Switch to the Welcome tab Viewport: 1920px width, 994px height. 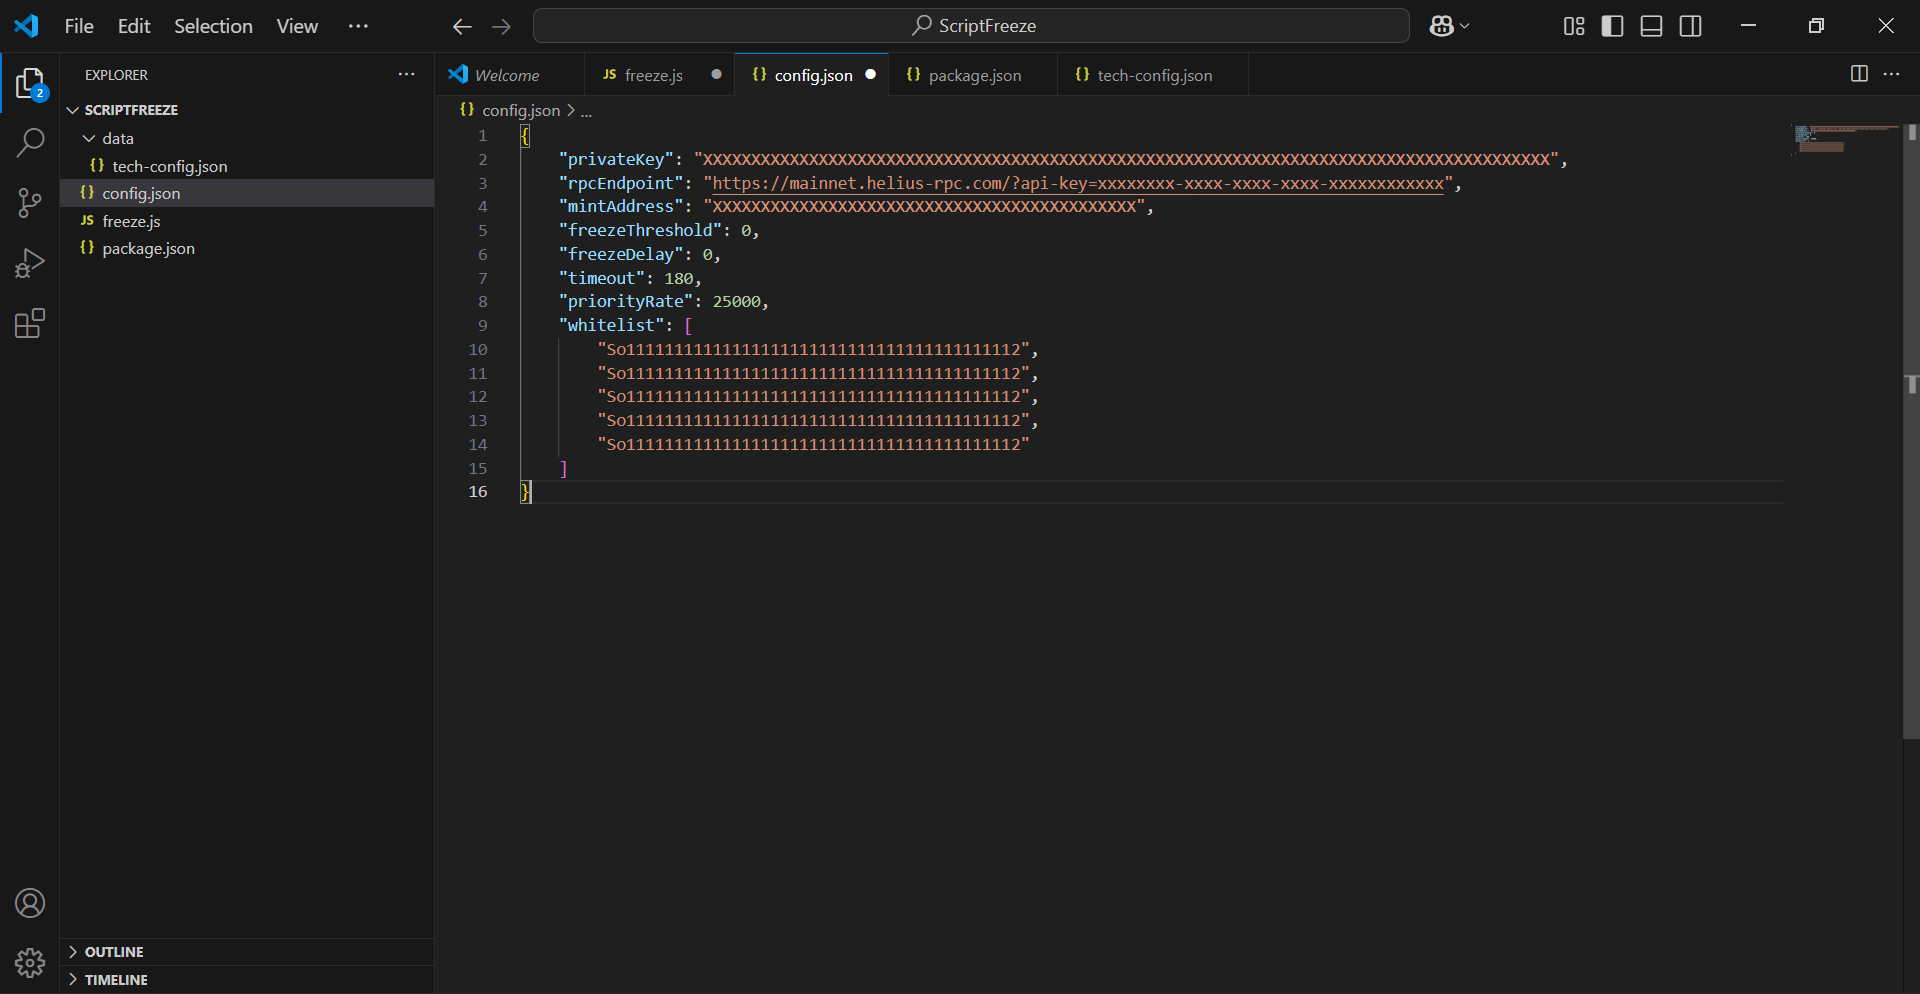click(x=507, y=75)
